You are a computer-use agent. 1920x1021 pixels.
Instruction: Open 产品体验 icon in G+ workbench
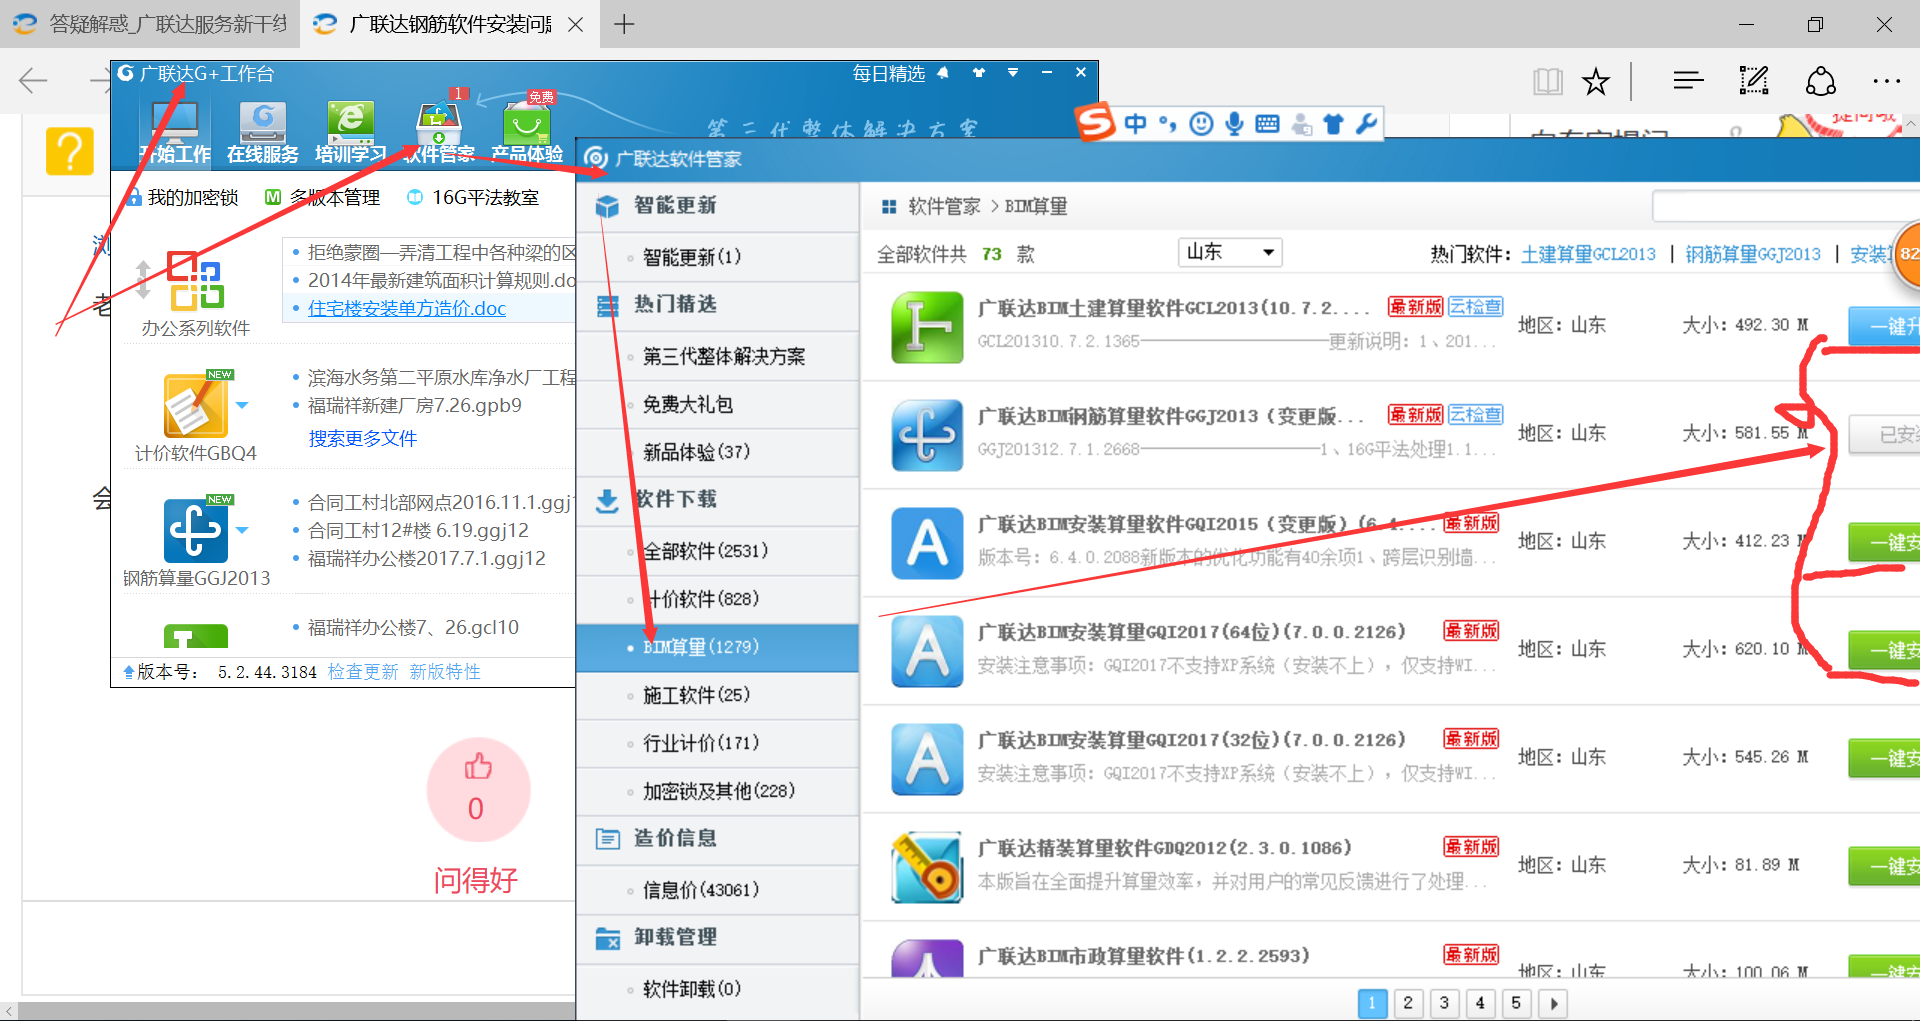coord(526,131)
